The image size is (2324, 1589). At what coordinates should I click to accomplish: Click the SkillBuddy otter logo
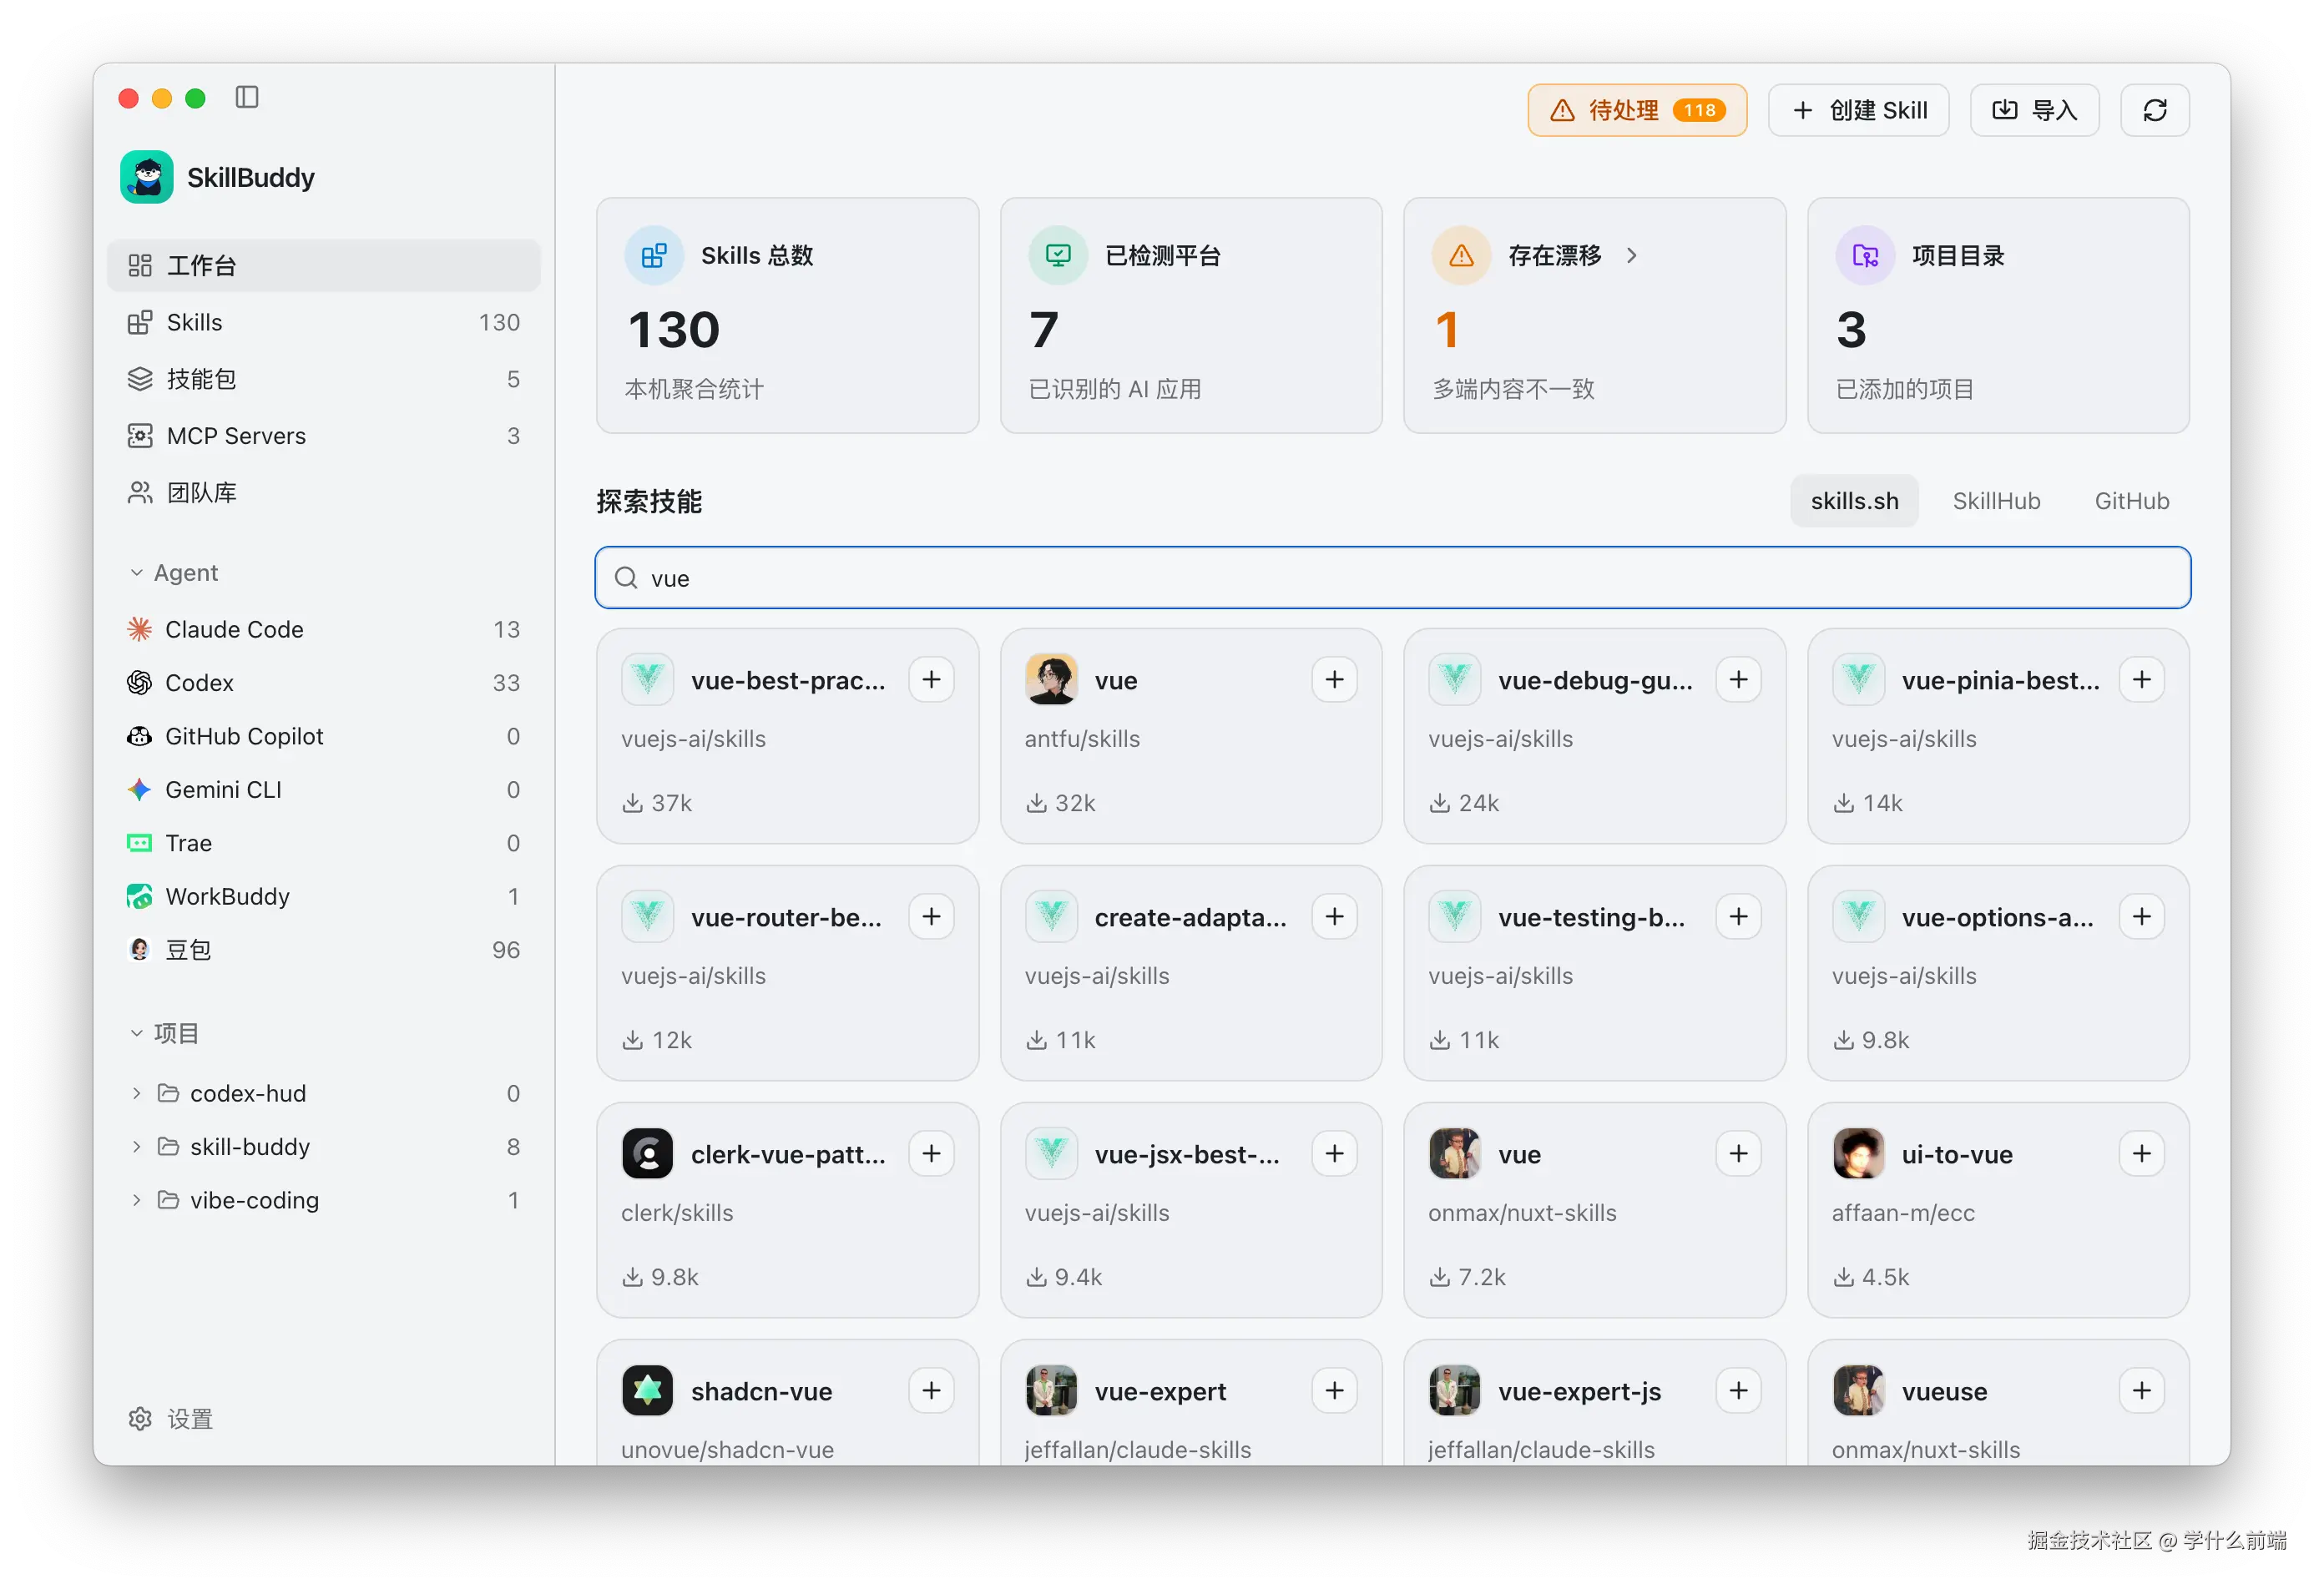(147, 177)
